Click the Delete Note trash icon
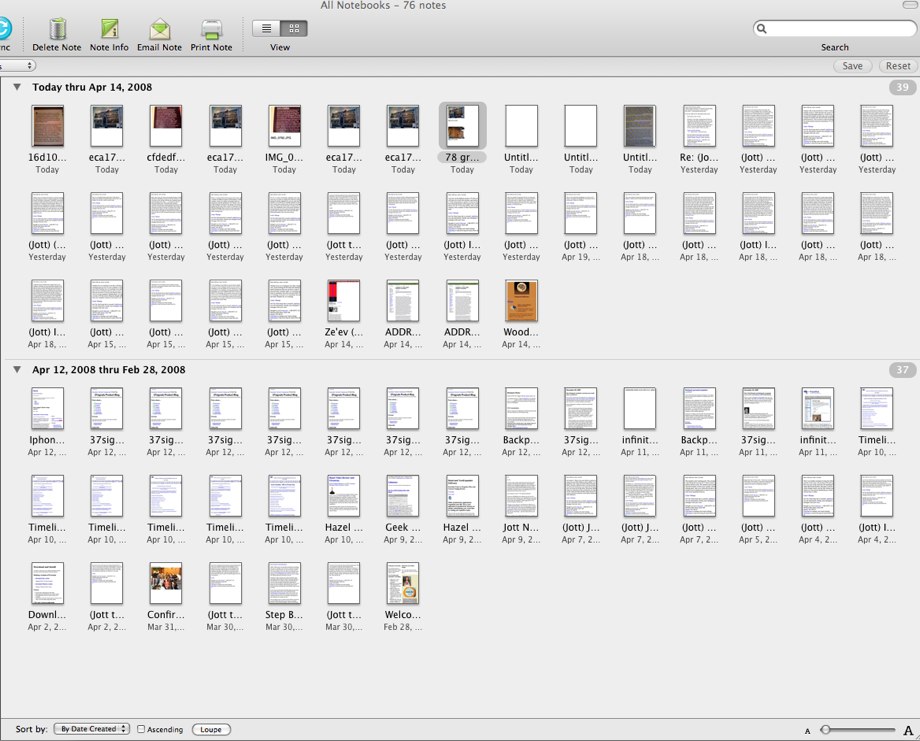The height and width of the screenshot is (741, 920). coord(57,28)
